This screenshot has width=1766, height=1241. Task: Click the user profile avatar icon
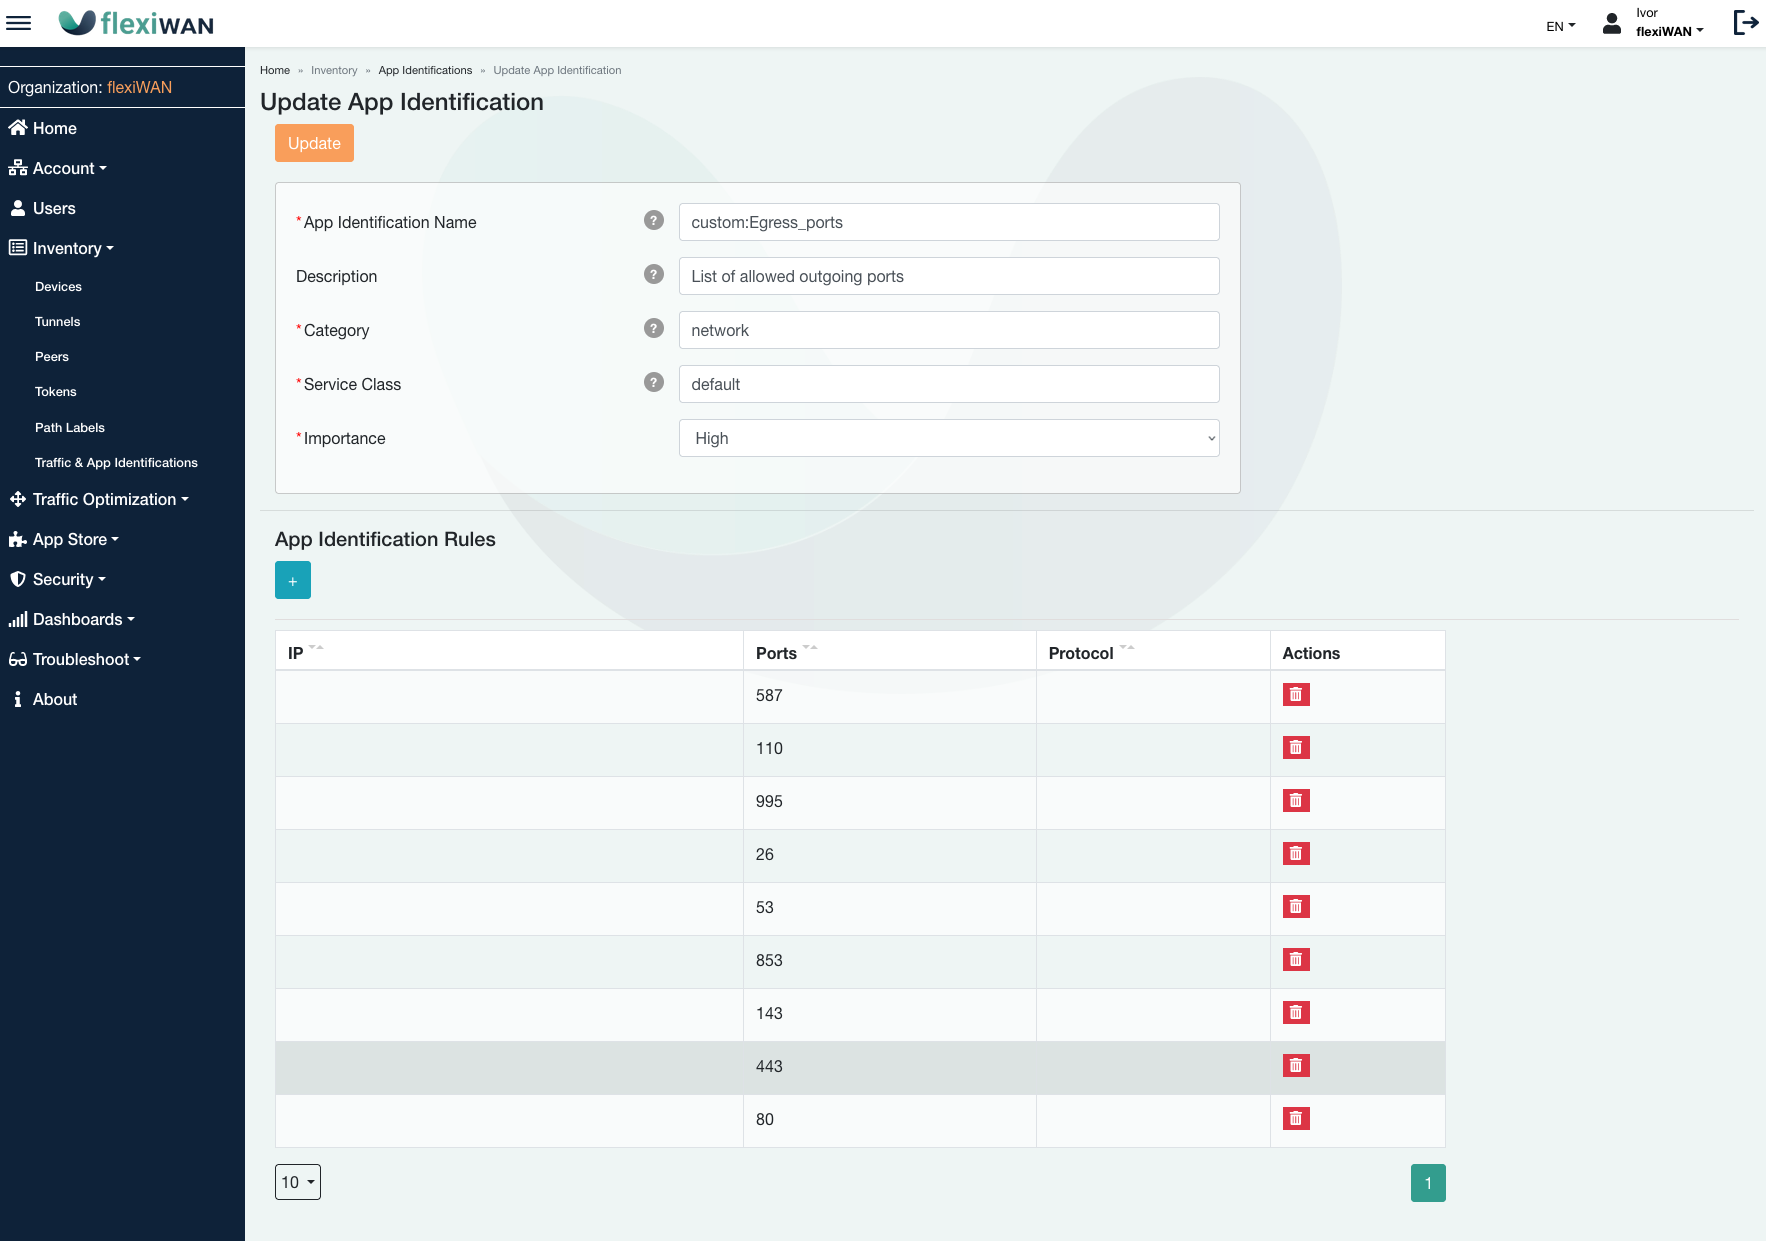(x=1612, y=23)
